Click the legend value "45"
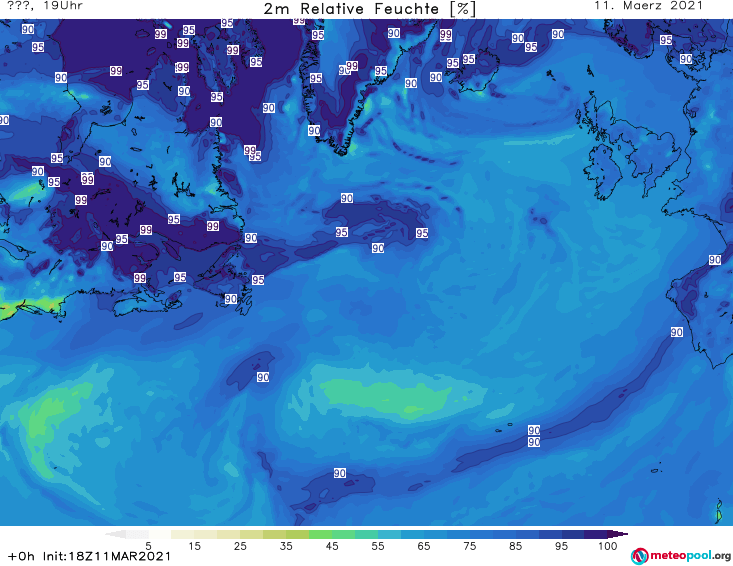The width and height of the screenshot is (733, 566). (332, 546)
